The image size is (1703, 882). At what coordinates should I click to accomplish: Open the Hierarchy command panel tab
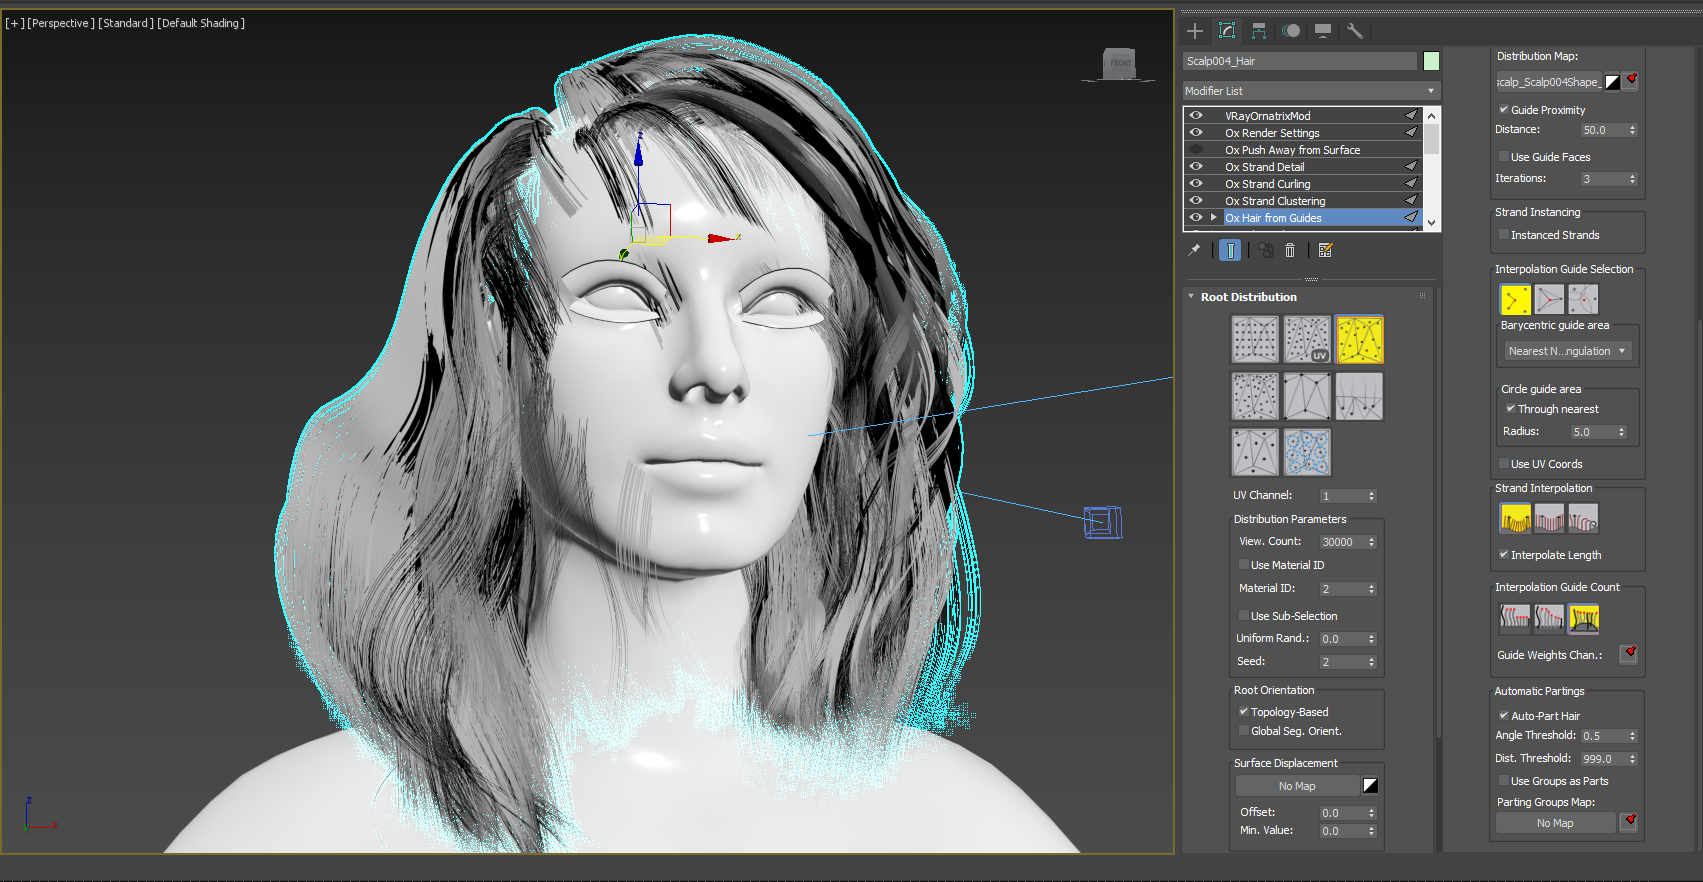pyautogui.click(x=1259, y=31)
